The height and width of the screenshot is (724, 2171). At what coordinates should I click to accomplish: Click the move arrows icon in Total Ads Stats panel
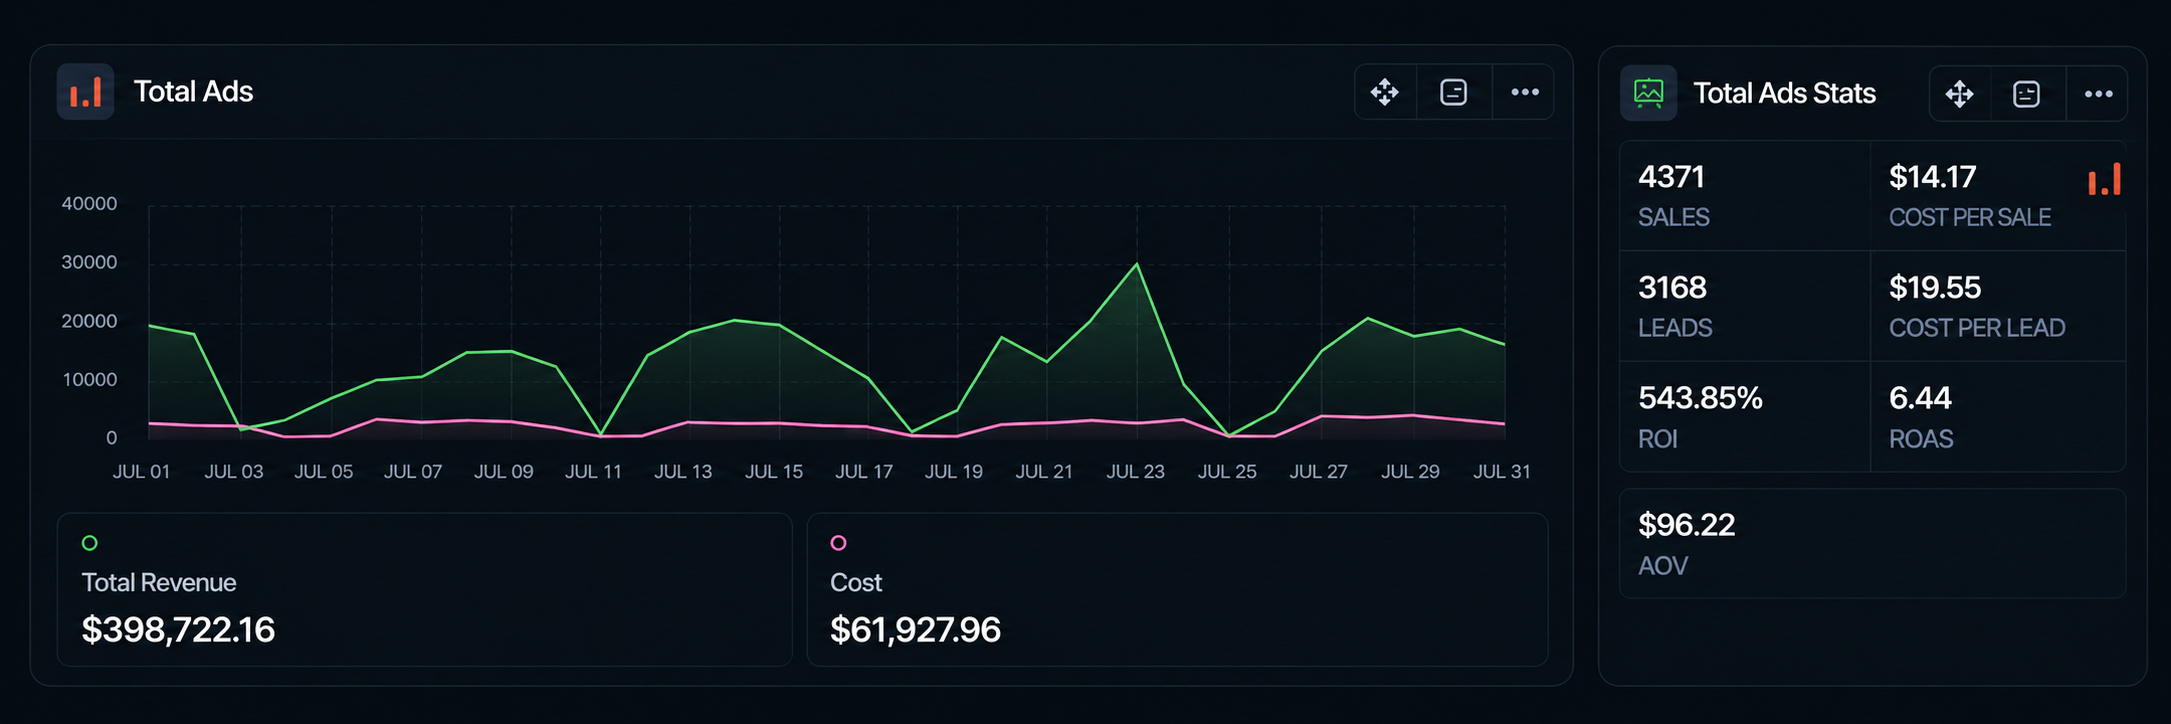pyautogui.click(x=1960, y=94)
